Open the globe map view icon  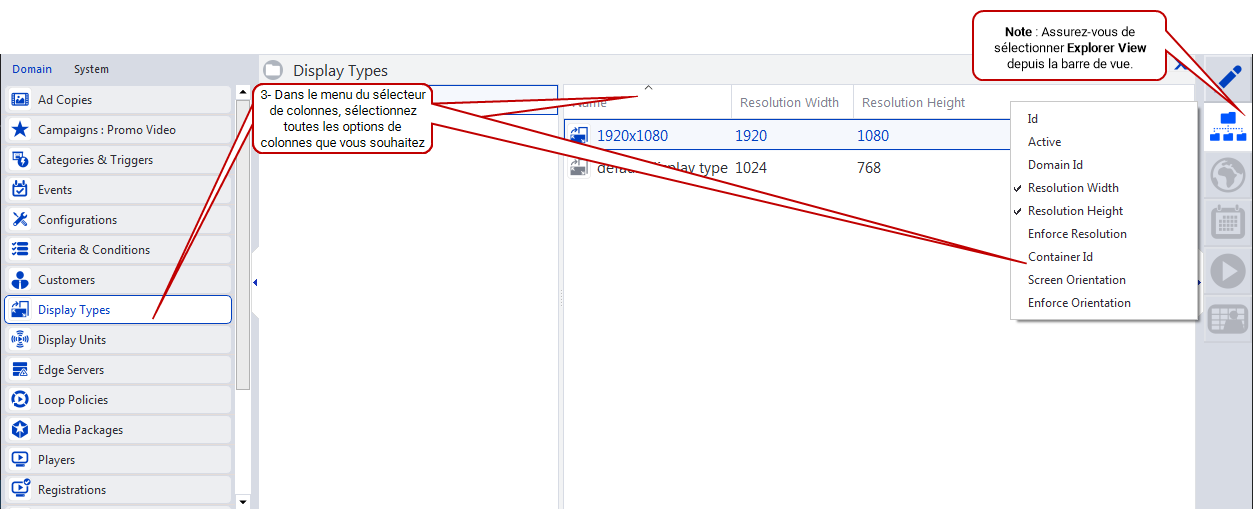(x=1227, y=176)
